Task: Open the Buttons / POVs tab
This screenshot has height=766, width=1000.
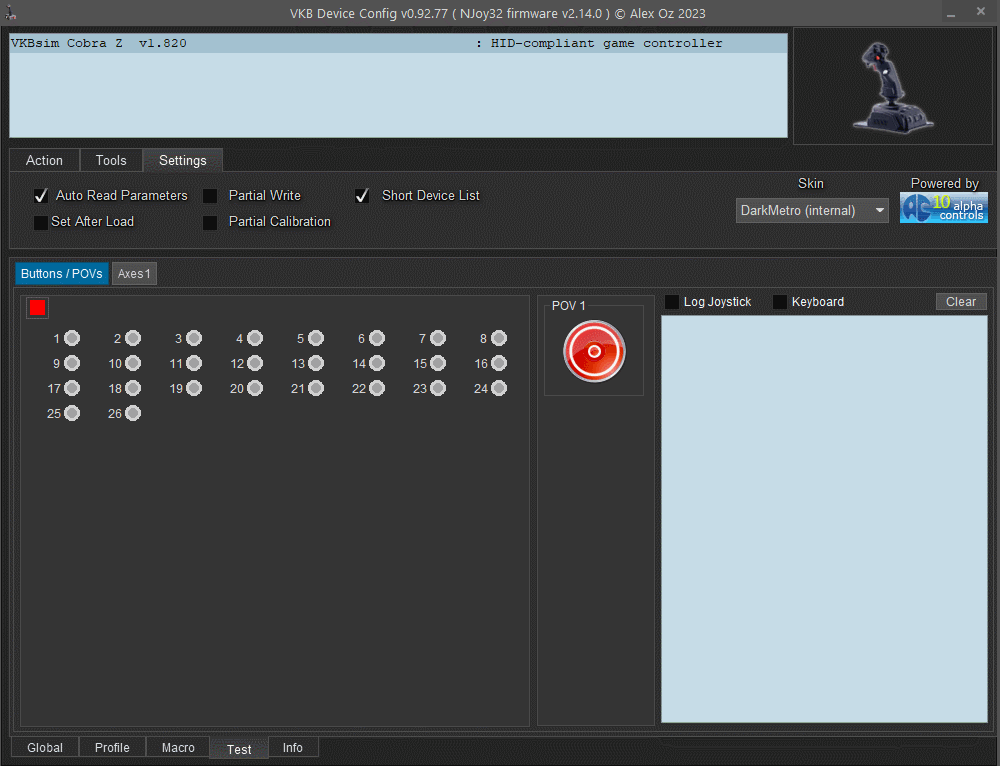Action: tap(61, 274)
